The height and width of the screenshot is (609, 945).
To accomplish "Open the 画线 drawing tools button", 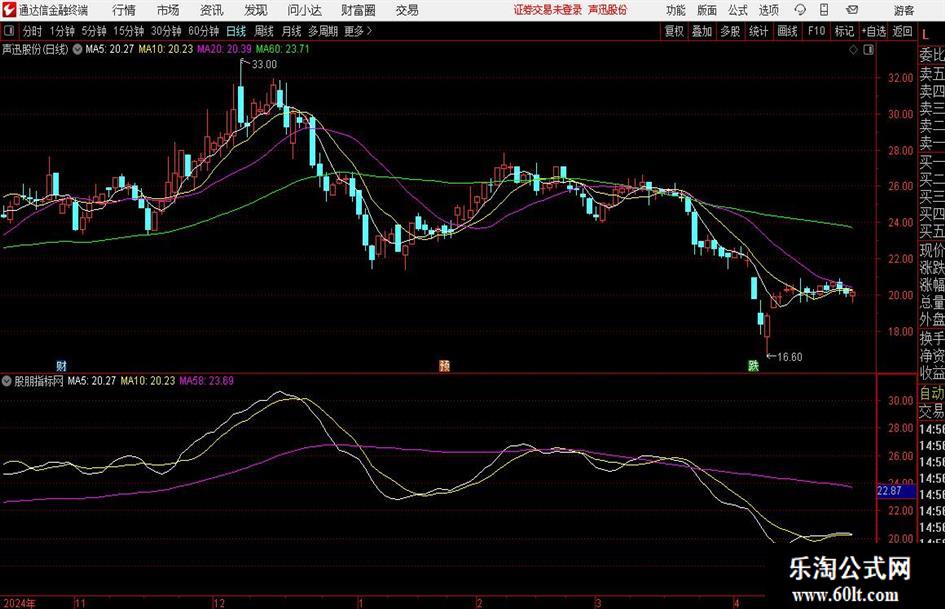I will (x=788, y=31).
